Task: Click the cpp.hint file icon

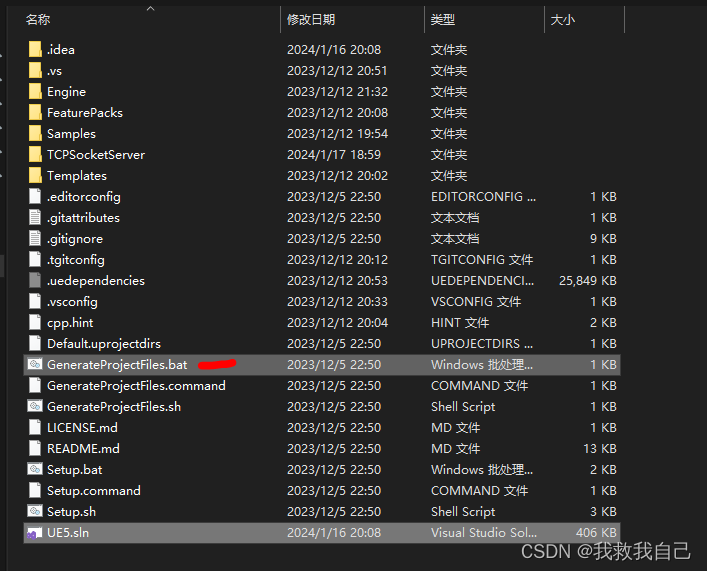Action: [35, 322]
